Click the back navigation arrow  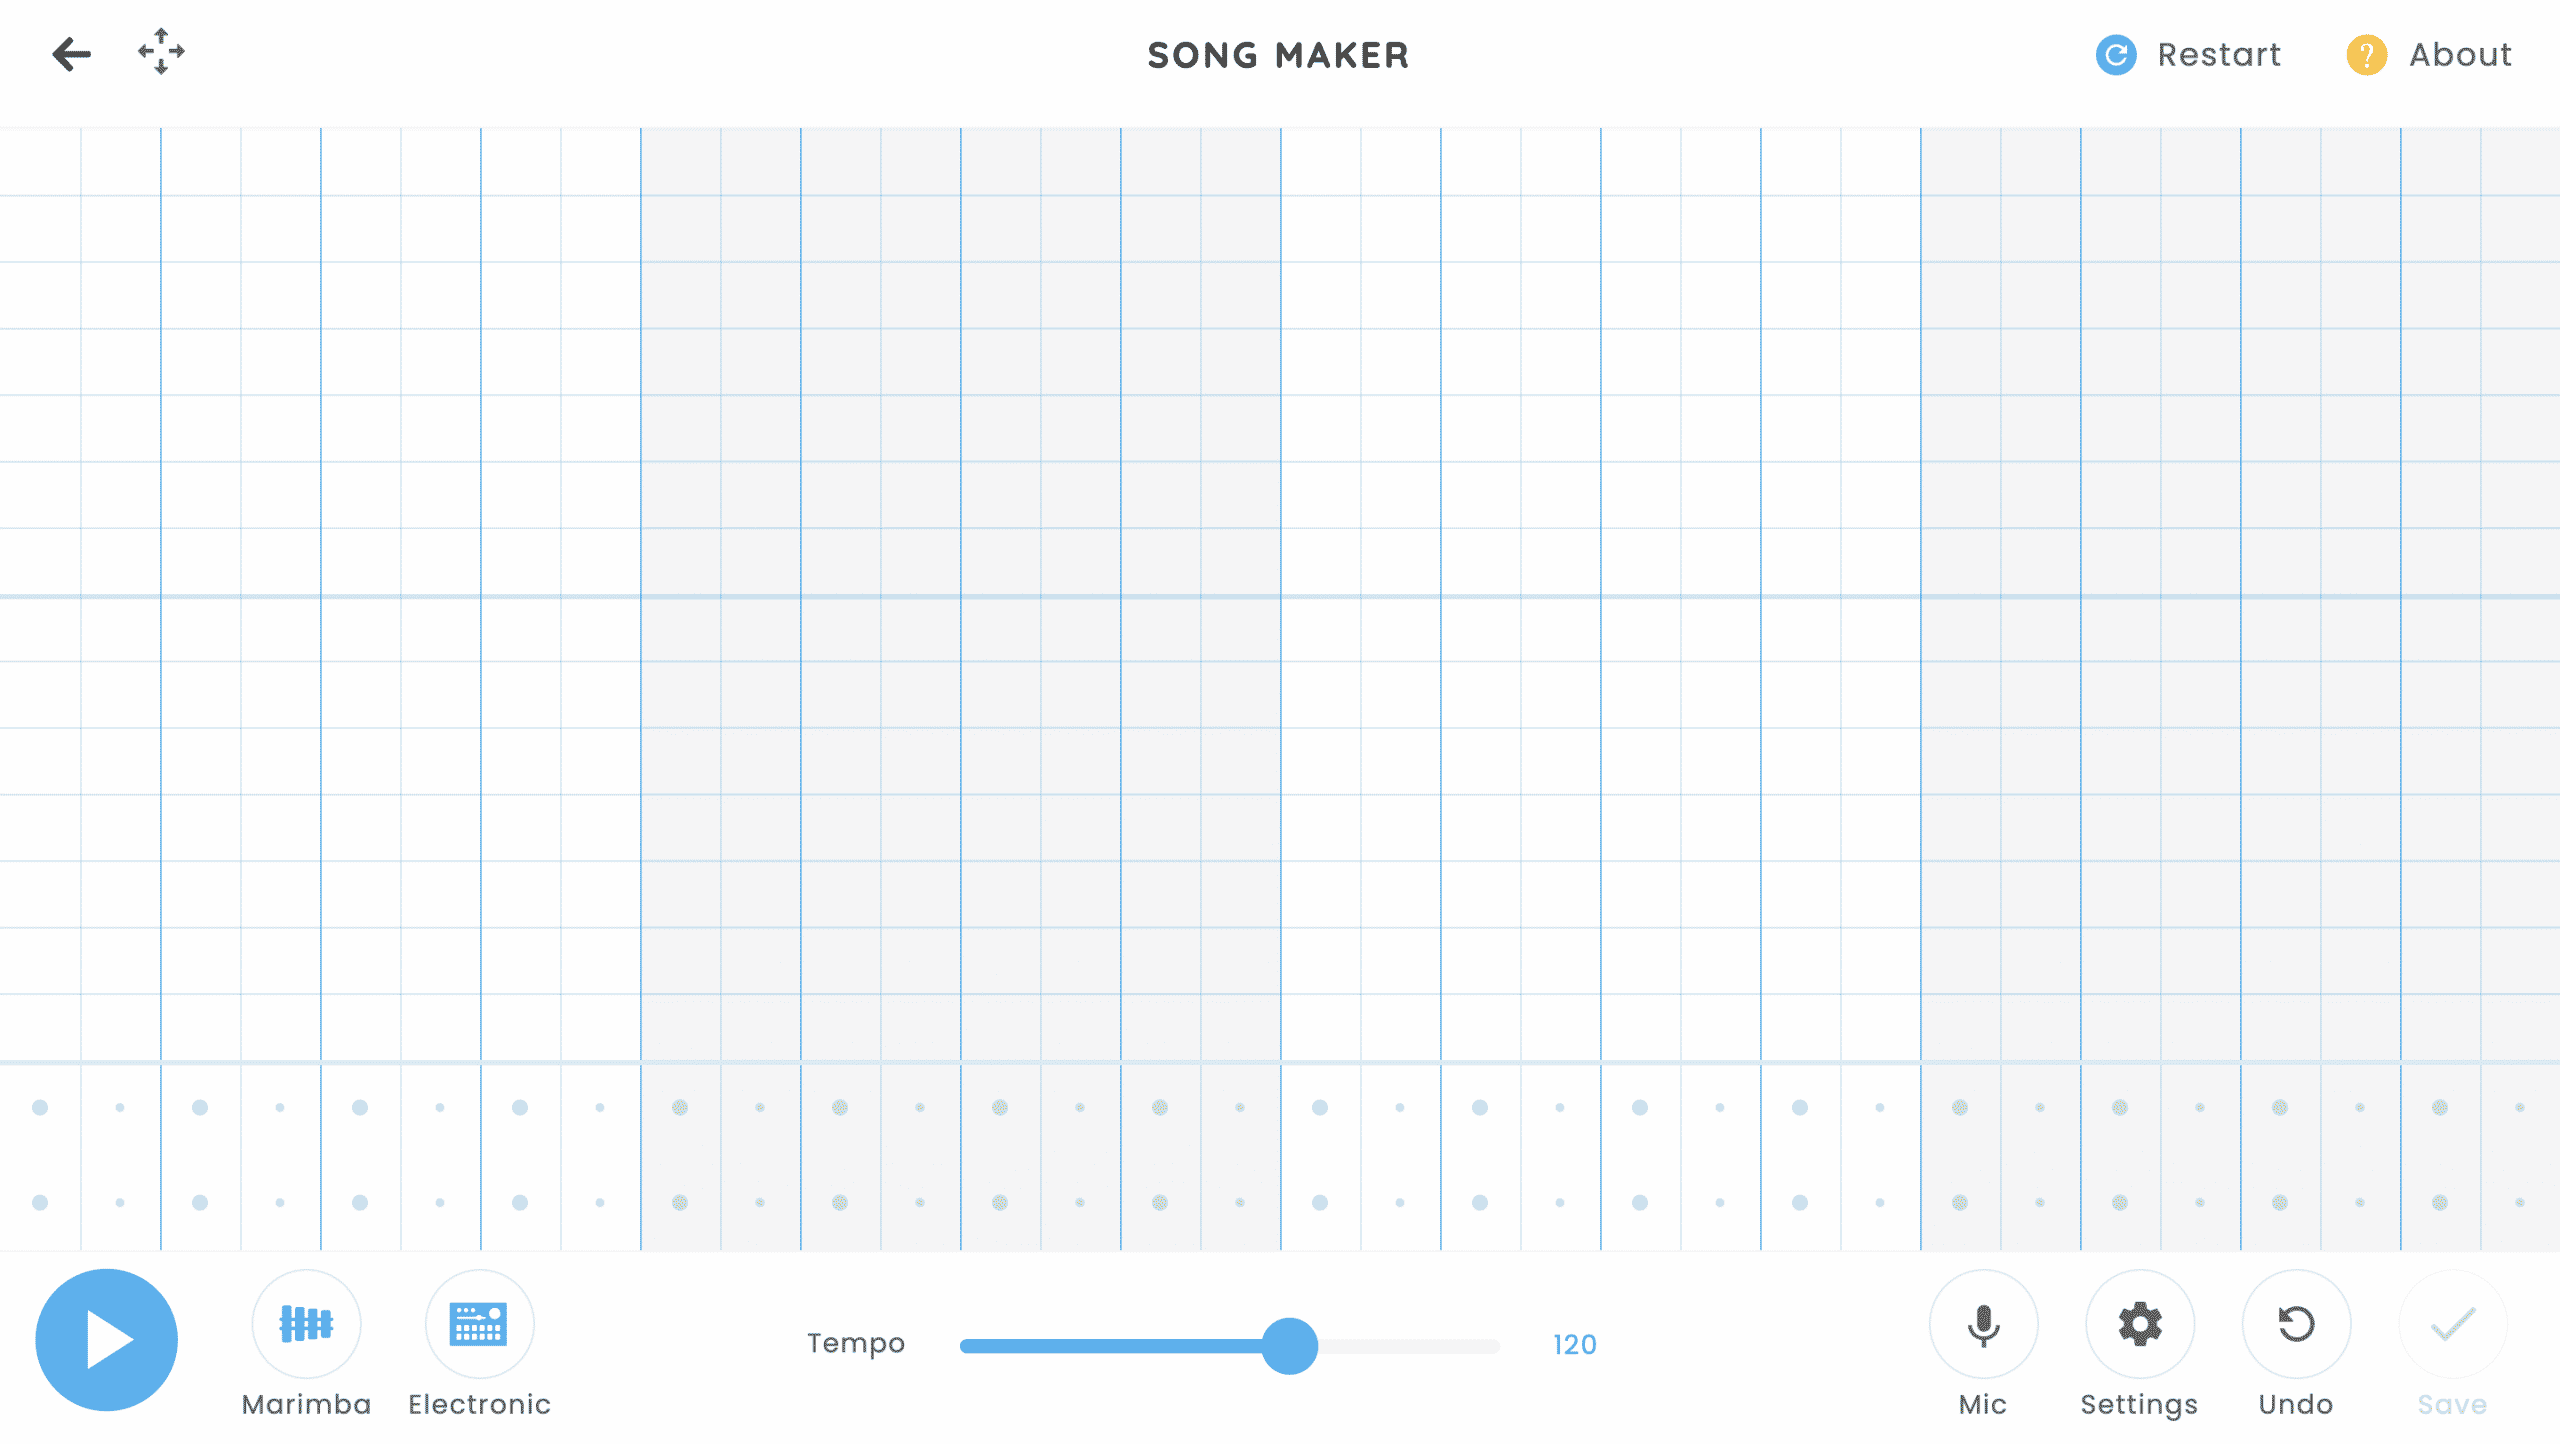click(70, 51)
